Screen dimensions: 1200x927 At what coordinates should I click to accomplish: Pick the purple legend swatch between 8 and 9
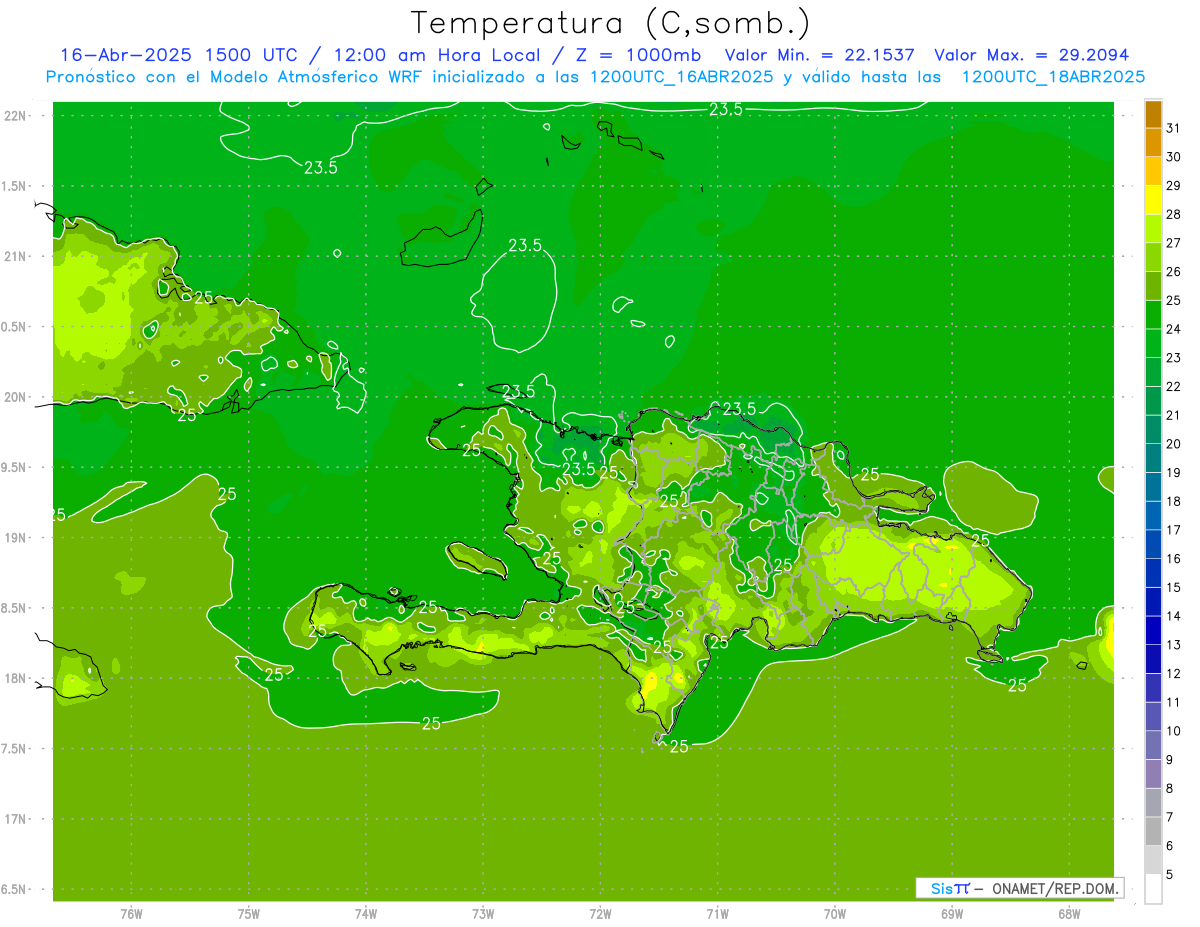(x=1153, y=774)
